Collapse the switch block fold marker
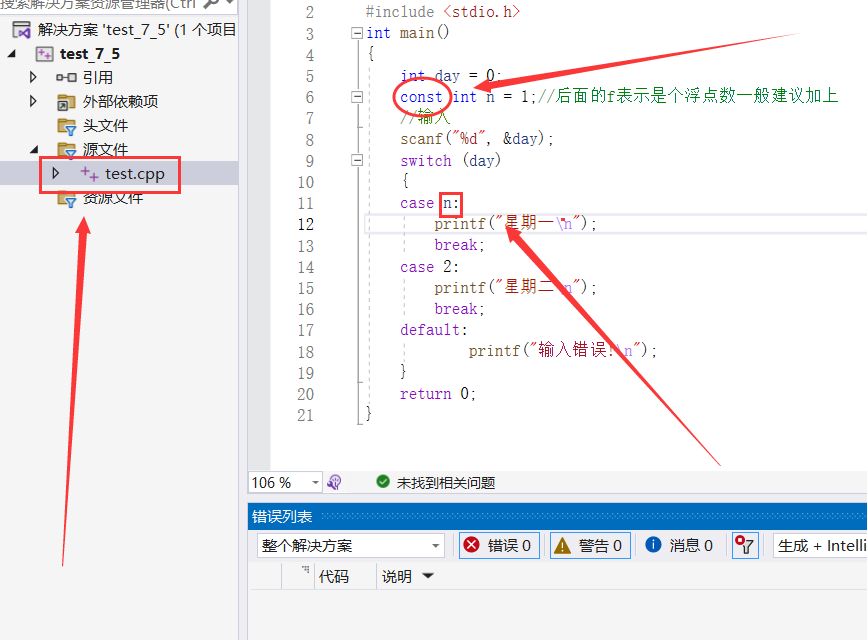This screenshot has height=640, width=867. click(x=357, y=160)
